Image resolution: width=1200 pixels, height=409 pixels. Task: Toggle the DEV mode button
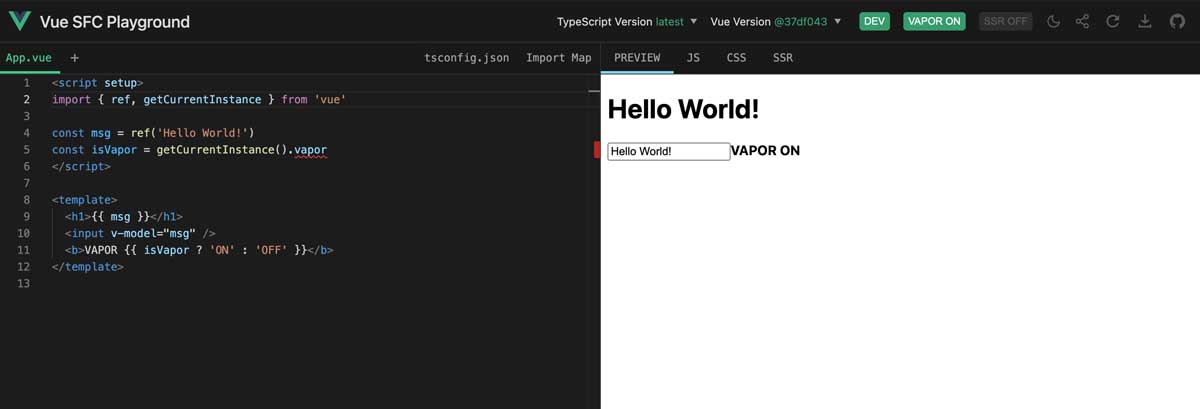pyautogui.click(x=876, y=21)
